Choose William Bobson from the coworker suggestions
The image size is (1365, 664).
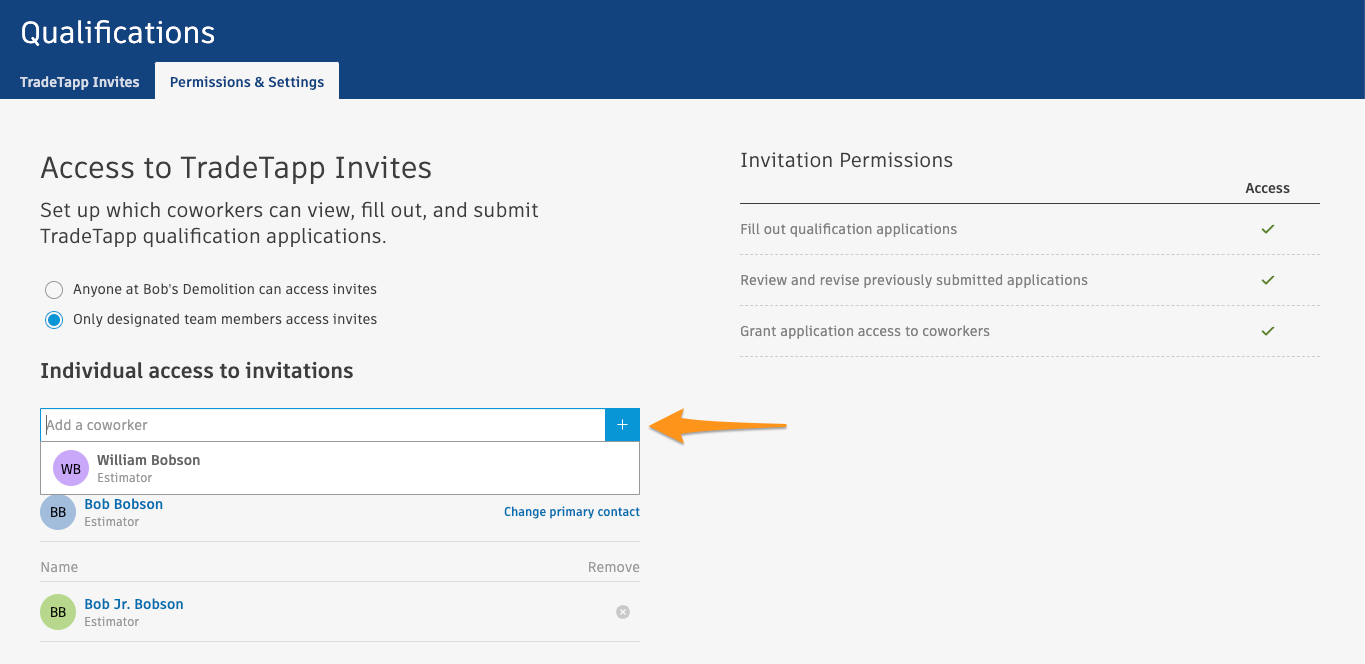[148, 461]
